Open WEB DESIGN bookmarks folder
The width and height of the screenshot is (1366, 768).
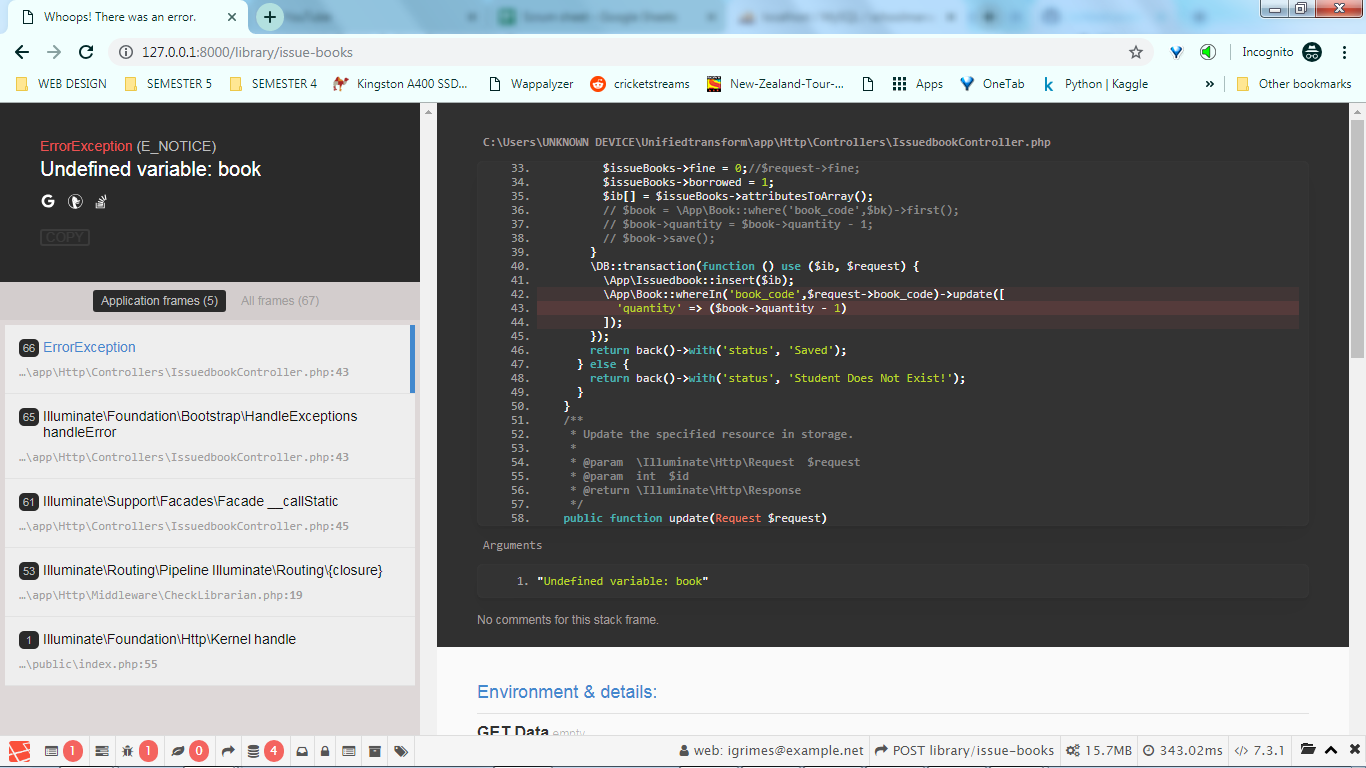tap(61, 84)
